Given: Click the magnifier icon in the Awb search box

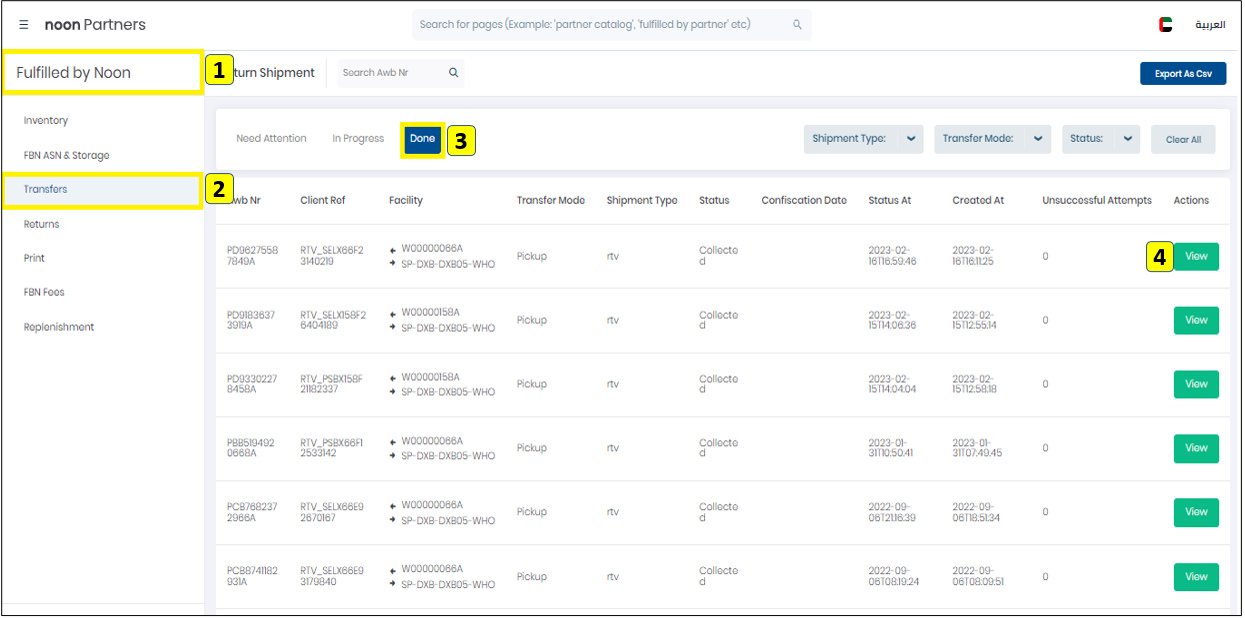Looking at the screenshot, I should click(453, 72).
